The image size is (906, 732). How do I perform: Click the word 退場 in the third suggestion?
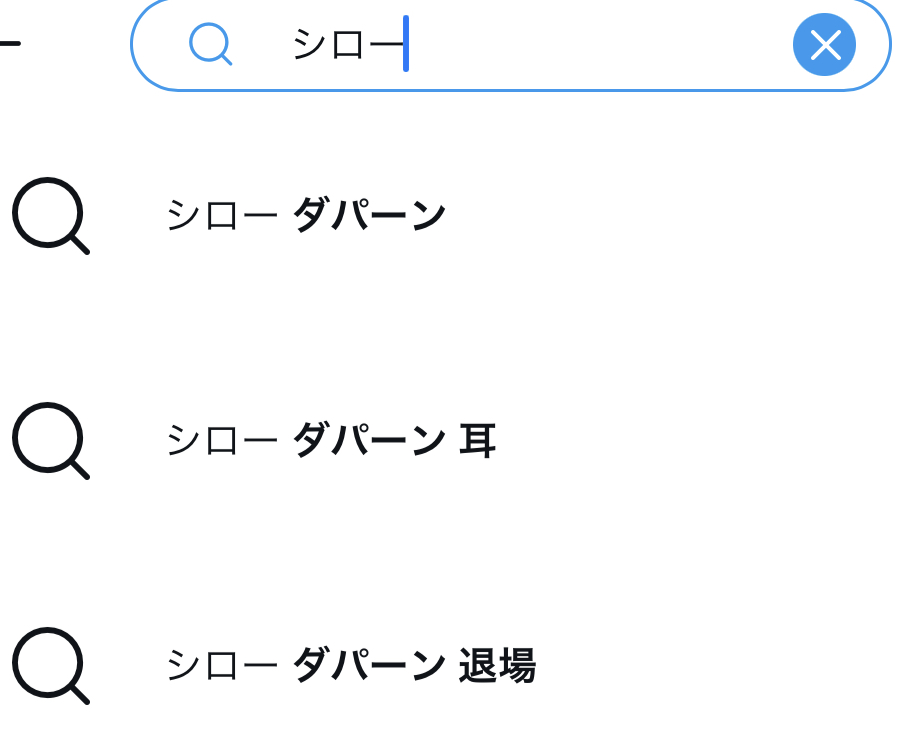click(x=497, y=666)
